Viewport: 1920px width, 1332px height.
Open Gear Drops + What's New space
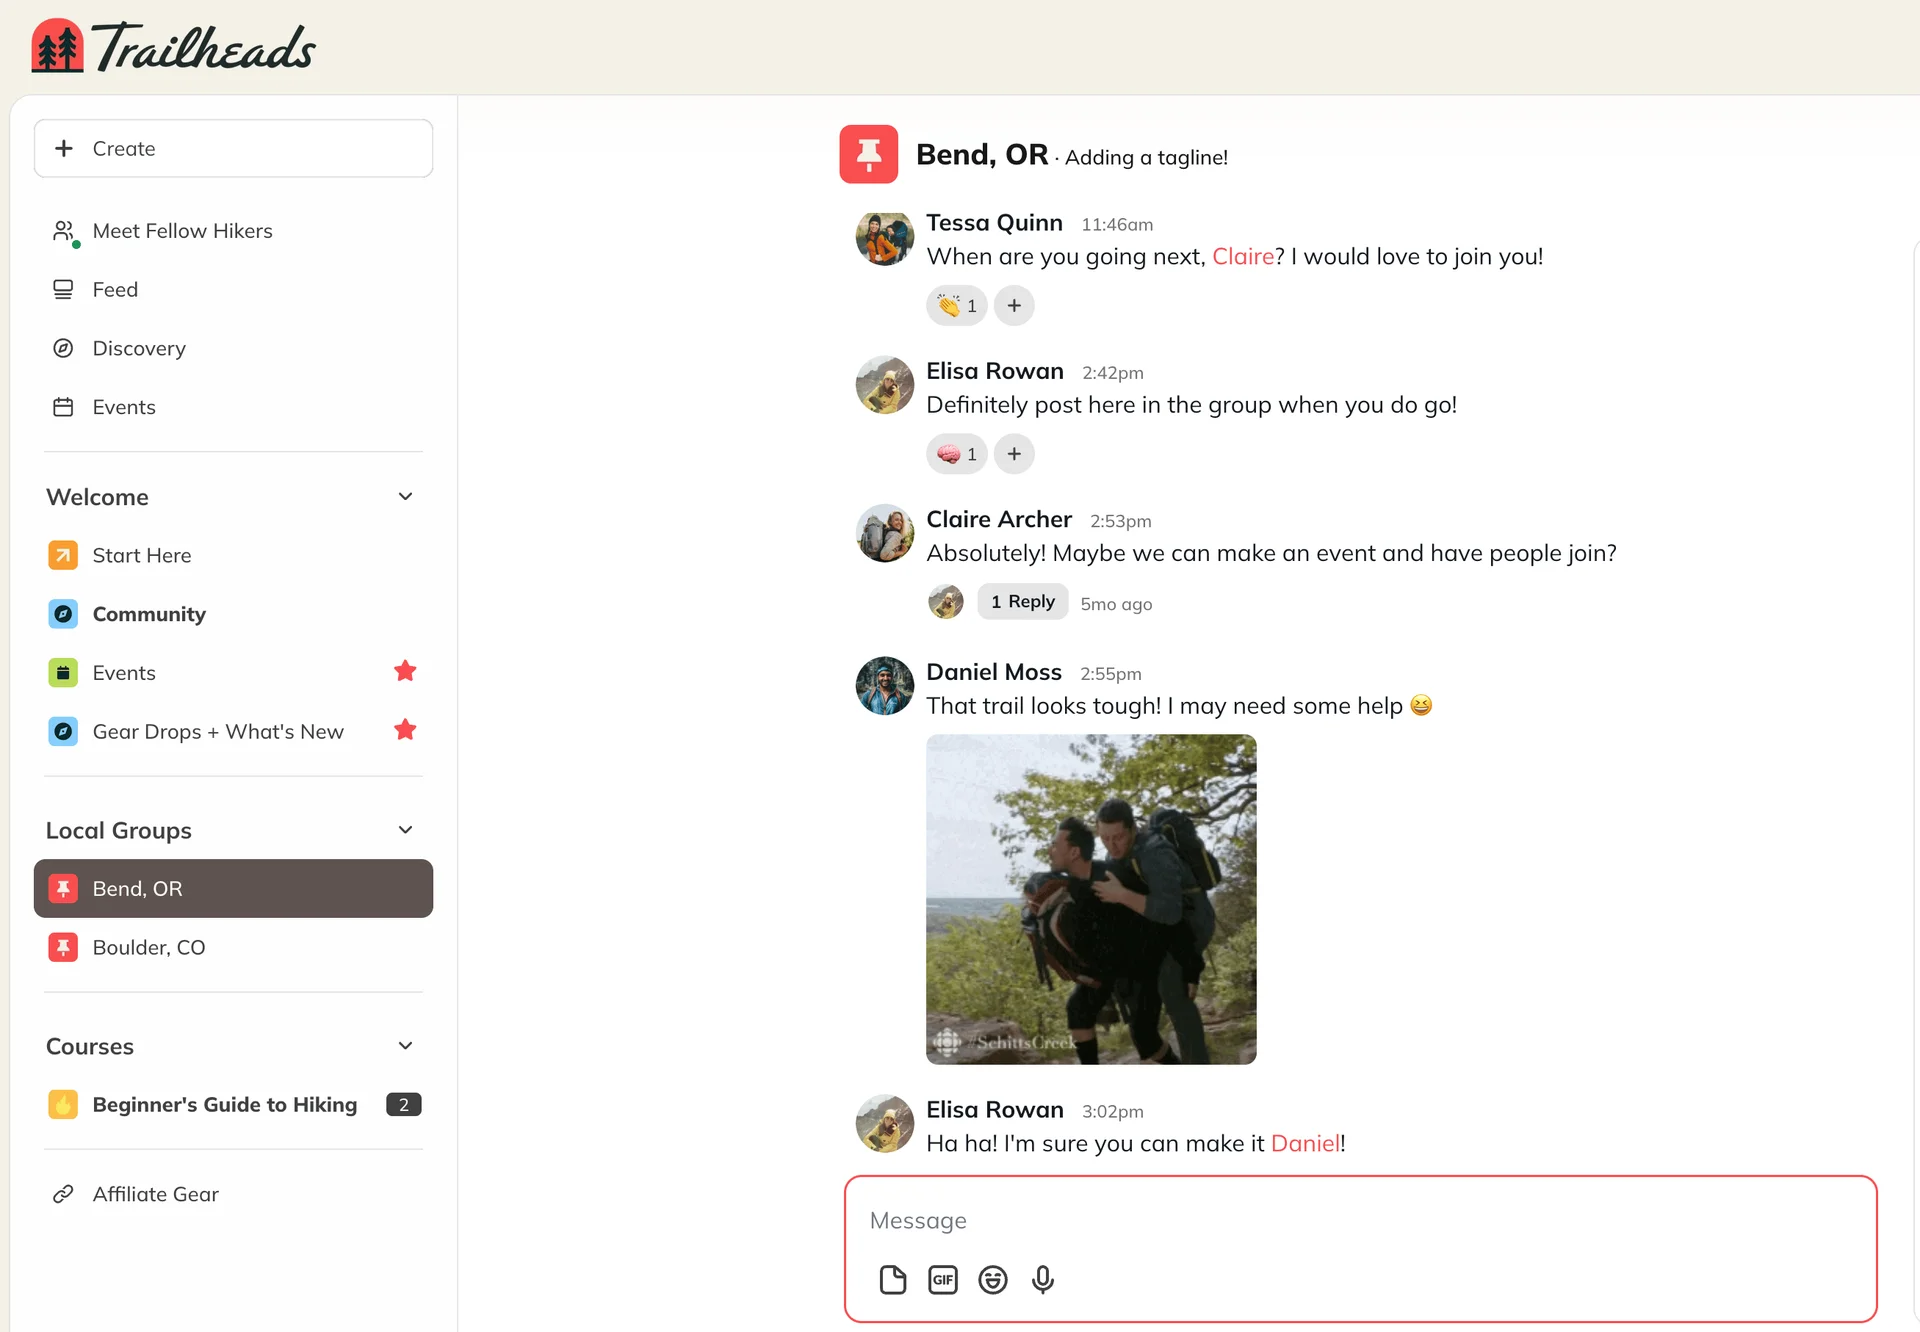click(233, 732)
